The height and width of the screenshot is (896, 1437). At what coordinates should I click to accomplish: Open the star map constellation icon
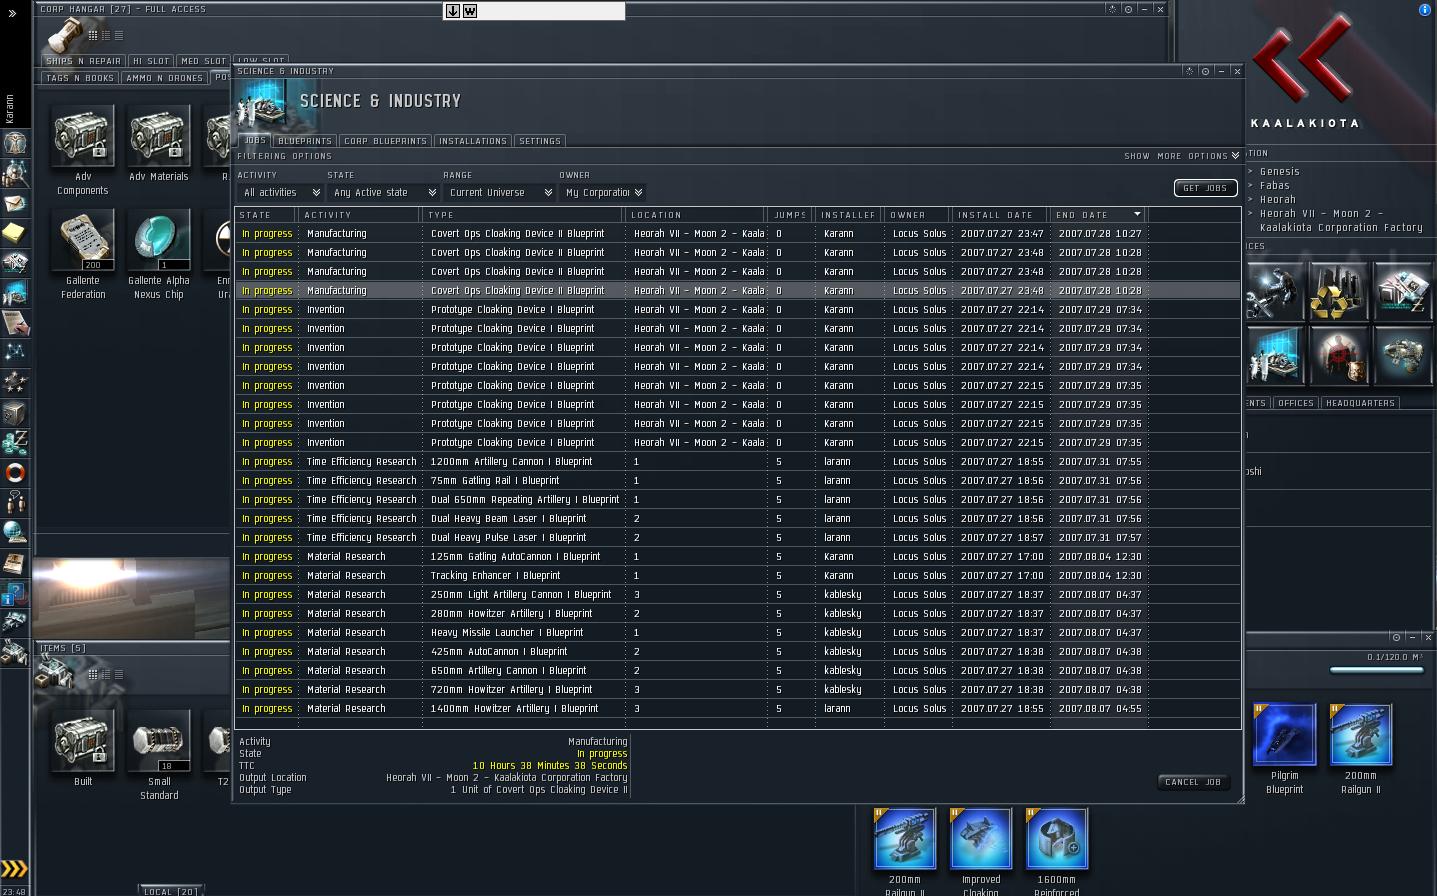click(x=14, y=352)
